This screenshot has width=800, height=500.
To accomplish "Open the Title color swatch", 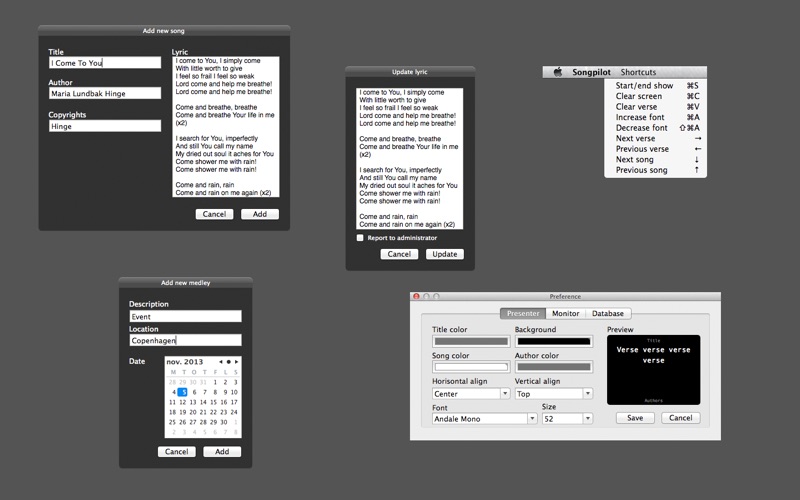I will pos(471,341).
